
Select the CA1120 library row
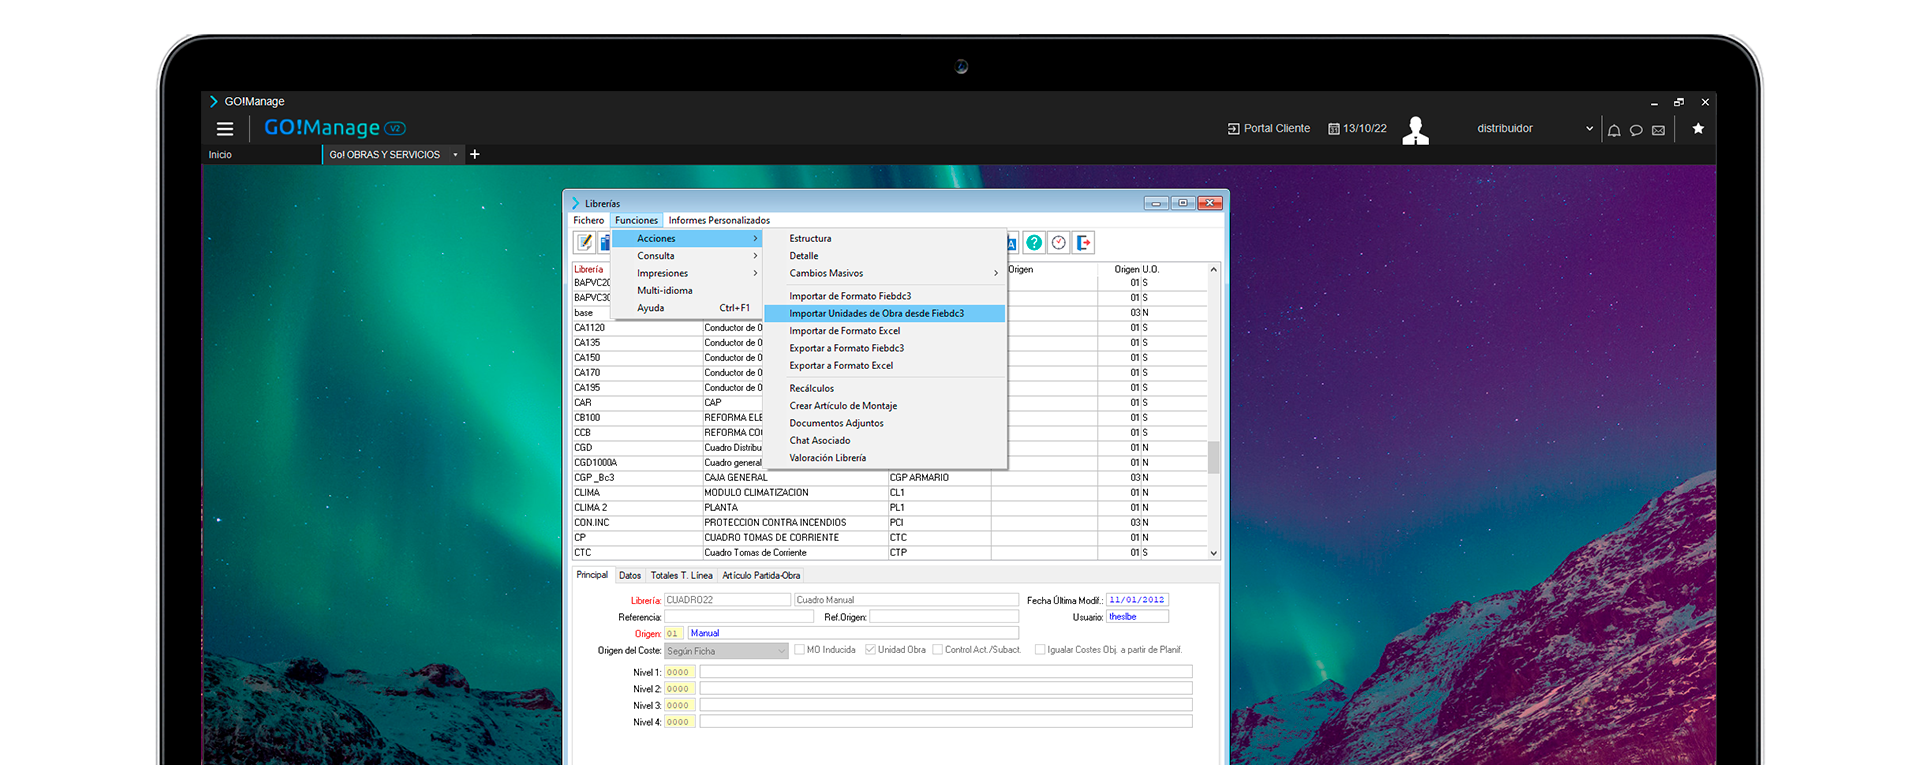(890, 328)
